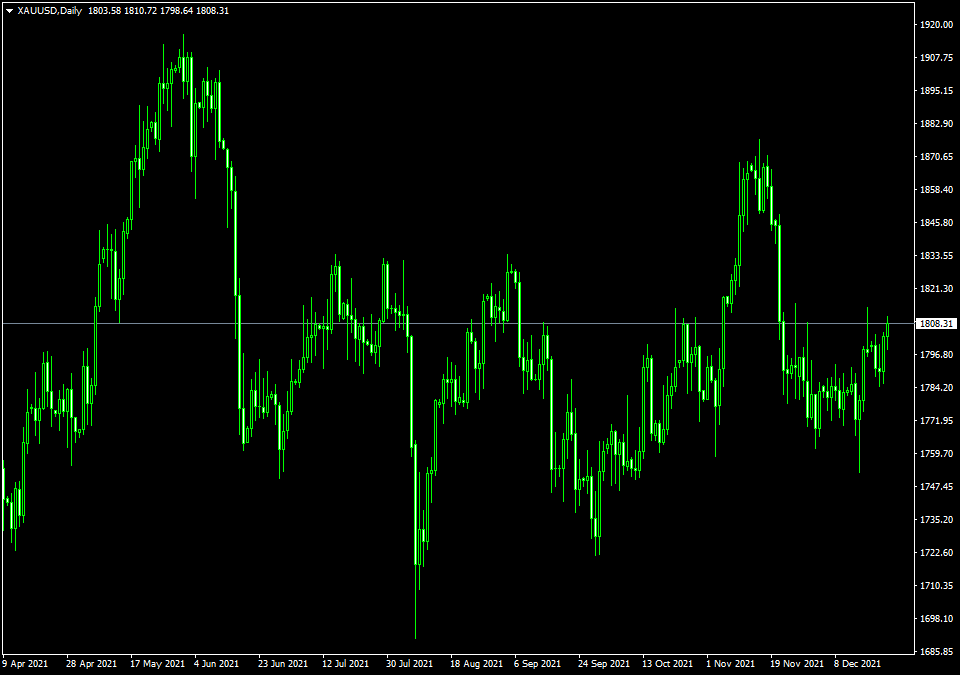Click the 19 Nov 2021 date label
960x675 pixels.
tap(797, 664)
